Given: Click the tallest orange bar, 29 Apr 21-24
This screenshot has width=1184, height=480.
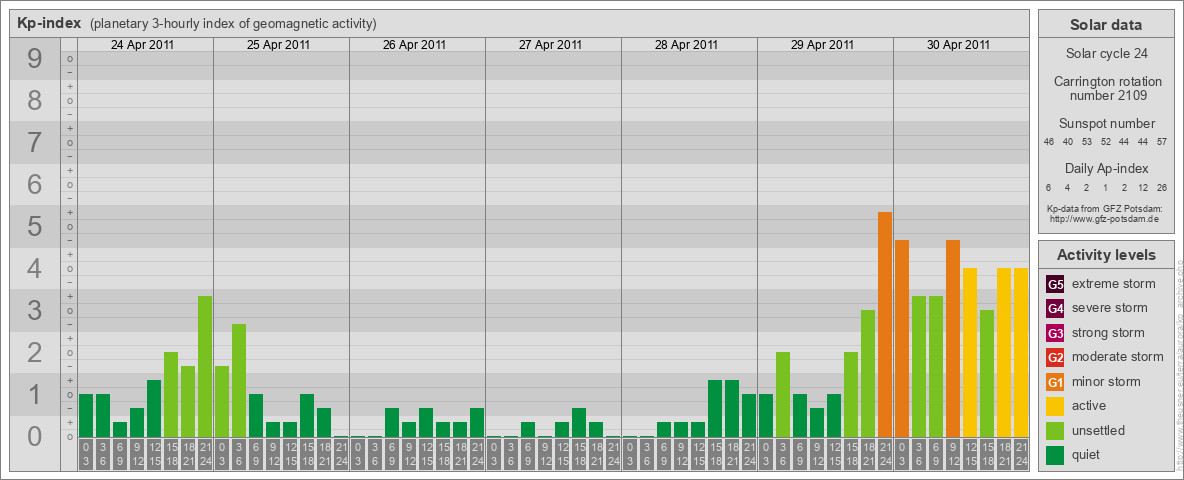Looking at the screenshot, I should click(885, 325).
